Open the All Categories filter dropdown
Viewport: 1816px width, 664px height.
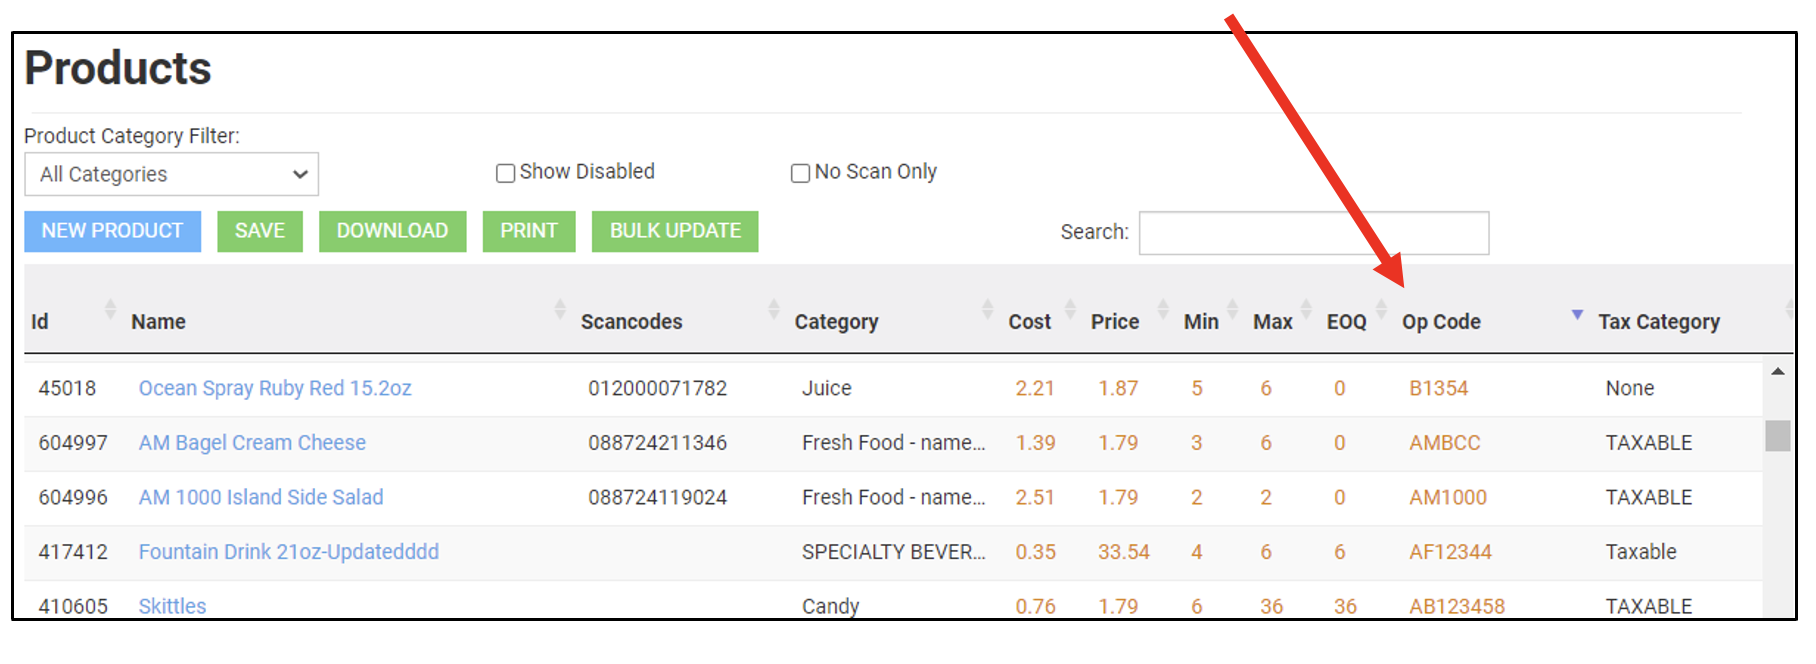(x=172, y=174)
